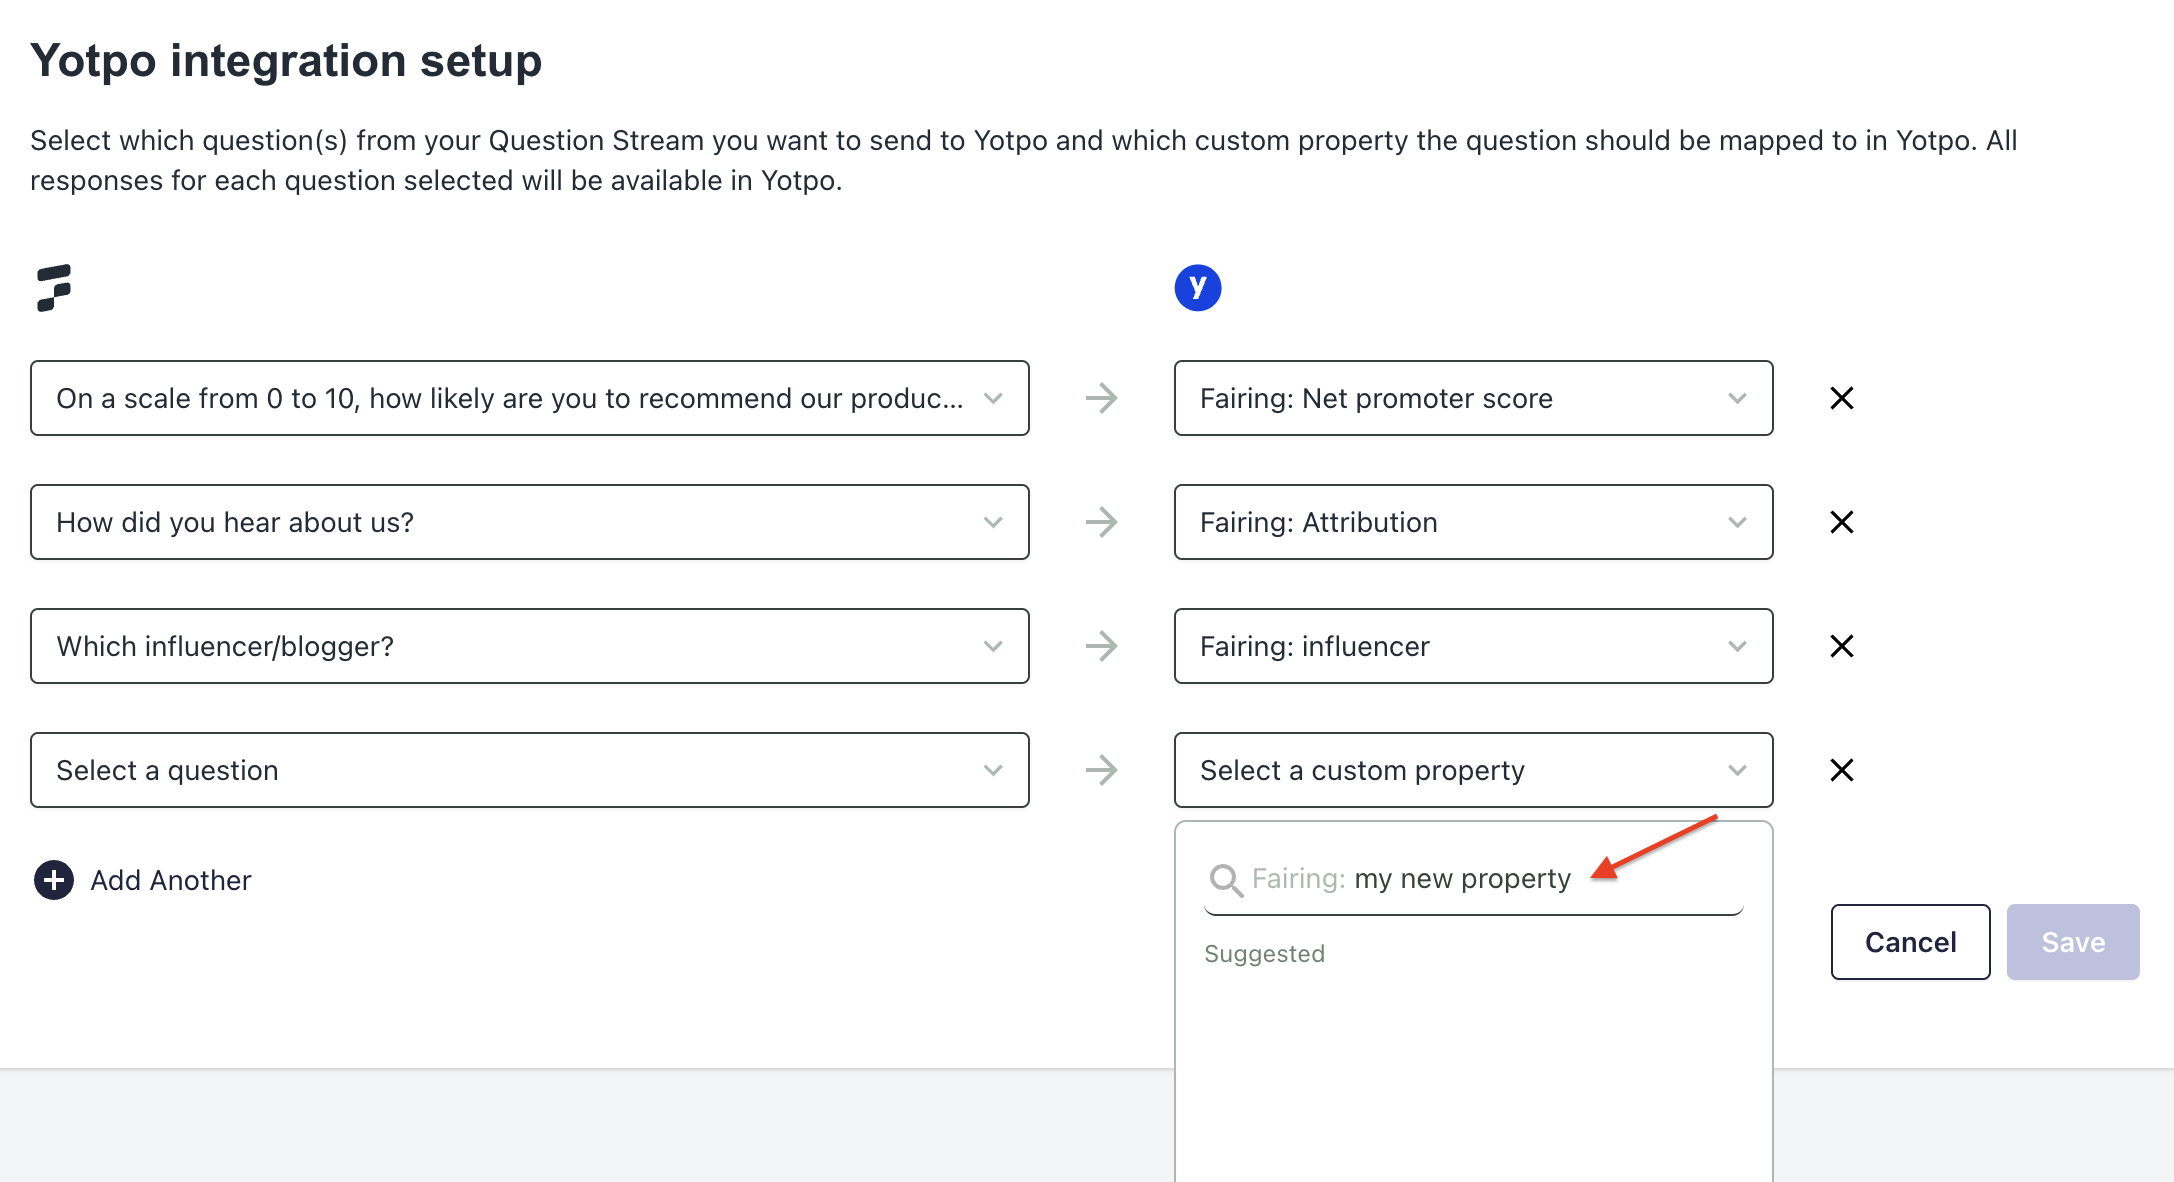Click the search magnifier icon in property field
This screenshot has height=1182, width=2174.
tap(1224, 878)
